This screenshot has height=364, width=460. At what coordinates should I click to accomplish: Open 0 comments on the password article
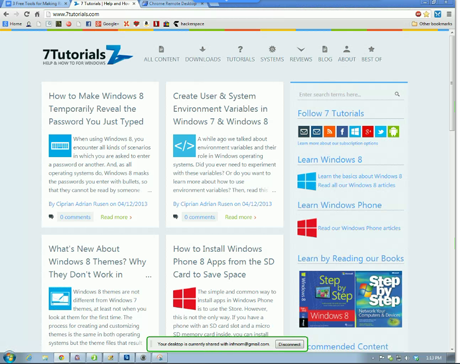pos(75,217)
